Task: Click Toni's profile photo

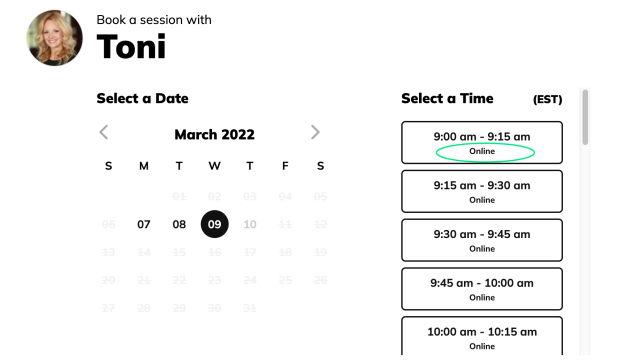Action: [x=55, y=38]
